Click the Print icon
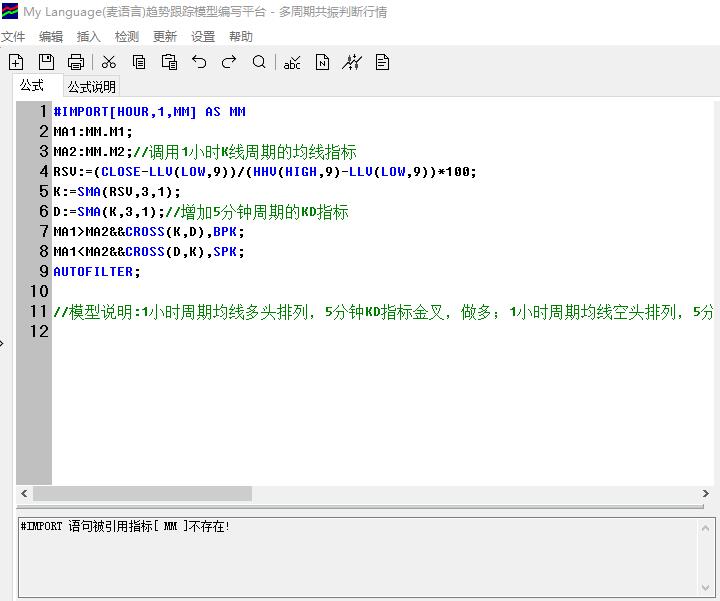The height and width of the screenshot is (601, 720). 76,62
